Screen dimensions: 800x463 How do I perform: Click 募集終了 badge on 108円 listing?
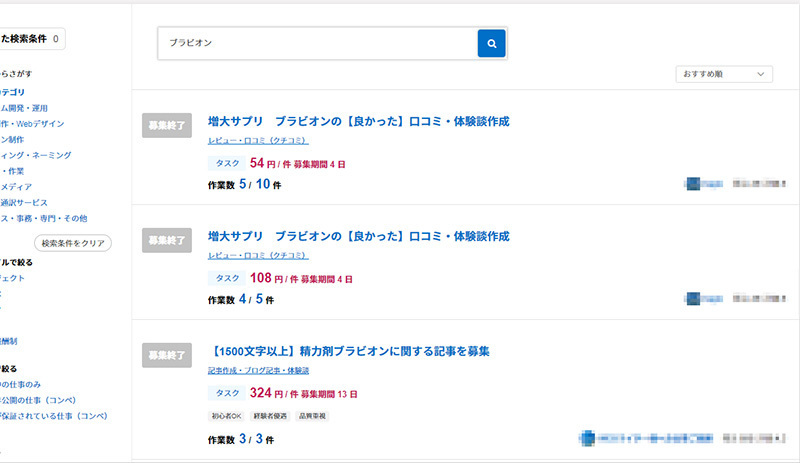pyautogui.click(x=167, y=240)
